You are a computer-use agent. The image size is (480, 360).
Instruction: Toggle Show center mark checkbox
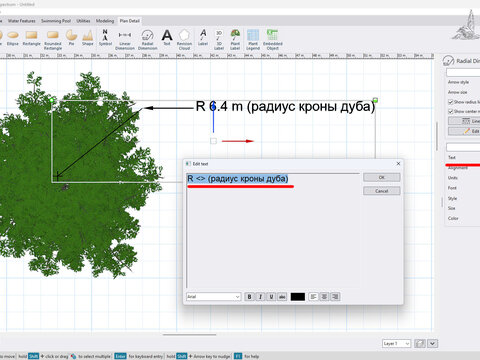(450, 111)
